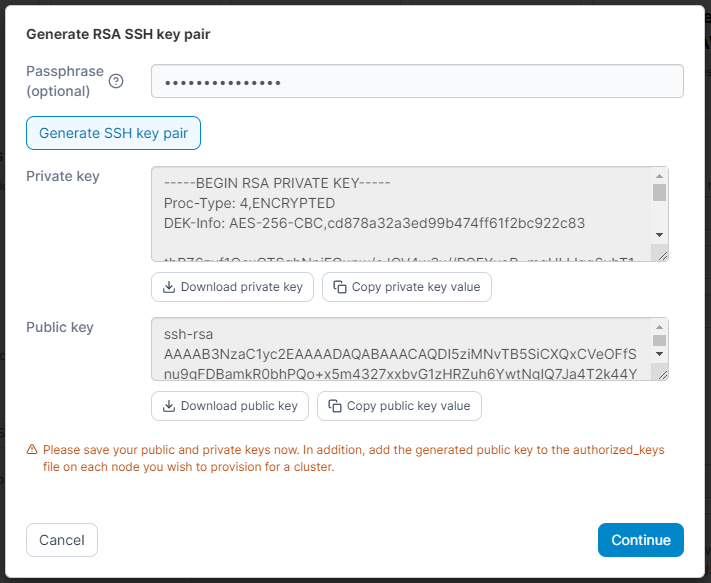The height and width of the screenshot is (583, 711).
Task: Cancel the key pair dialog
Action: (62, 540)
